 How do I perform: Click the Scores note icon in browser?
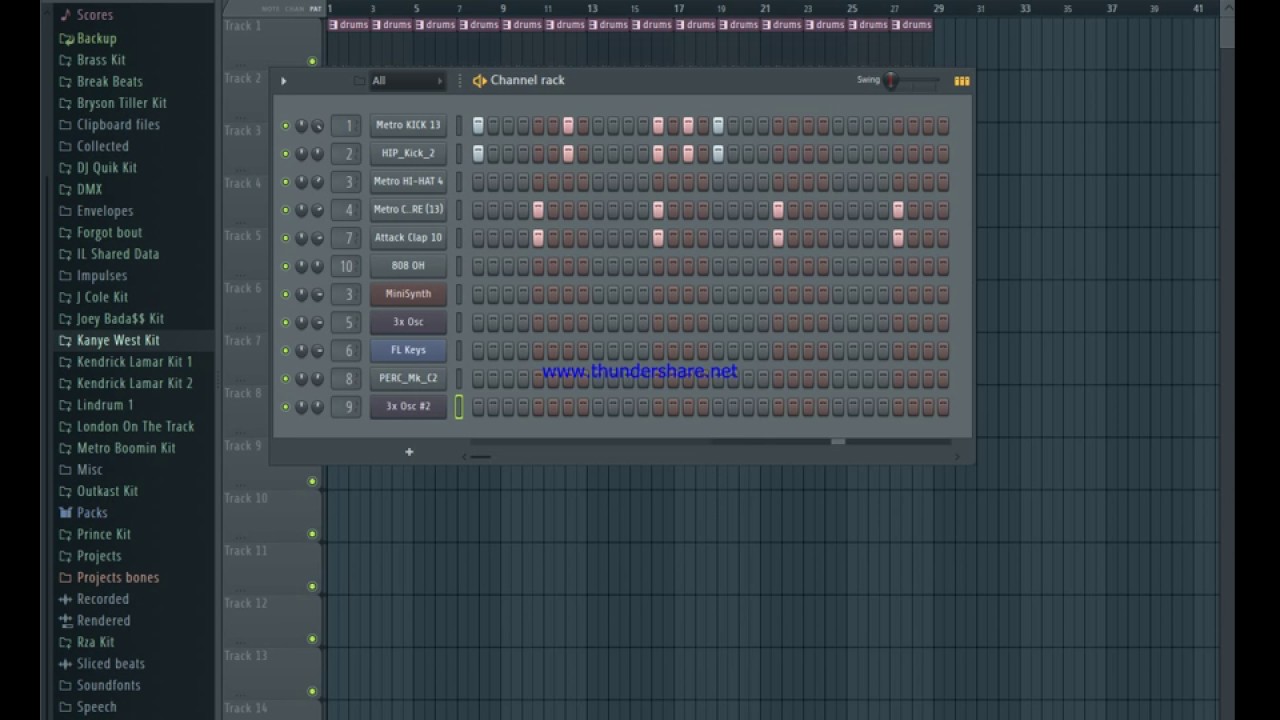[65, 15]
